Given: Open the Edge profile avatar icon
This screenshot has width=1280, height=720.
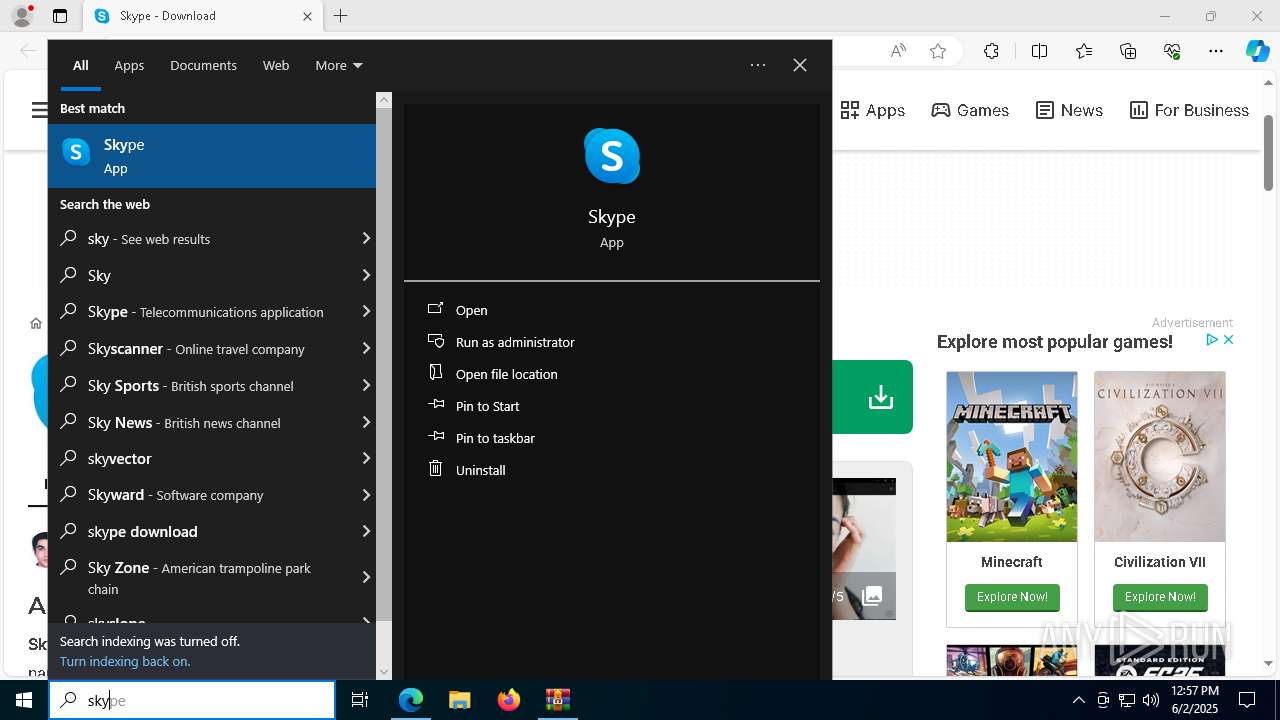Looking at the screenshot, I should click(x=22, y=16).
